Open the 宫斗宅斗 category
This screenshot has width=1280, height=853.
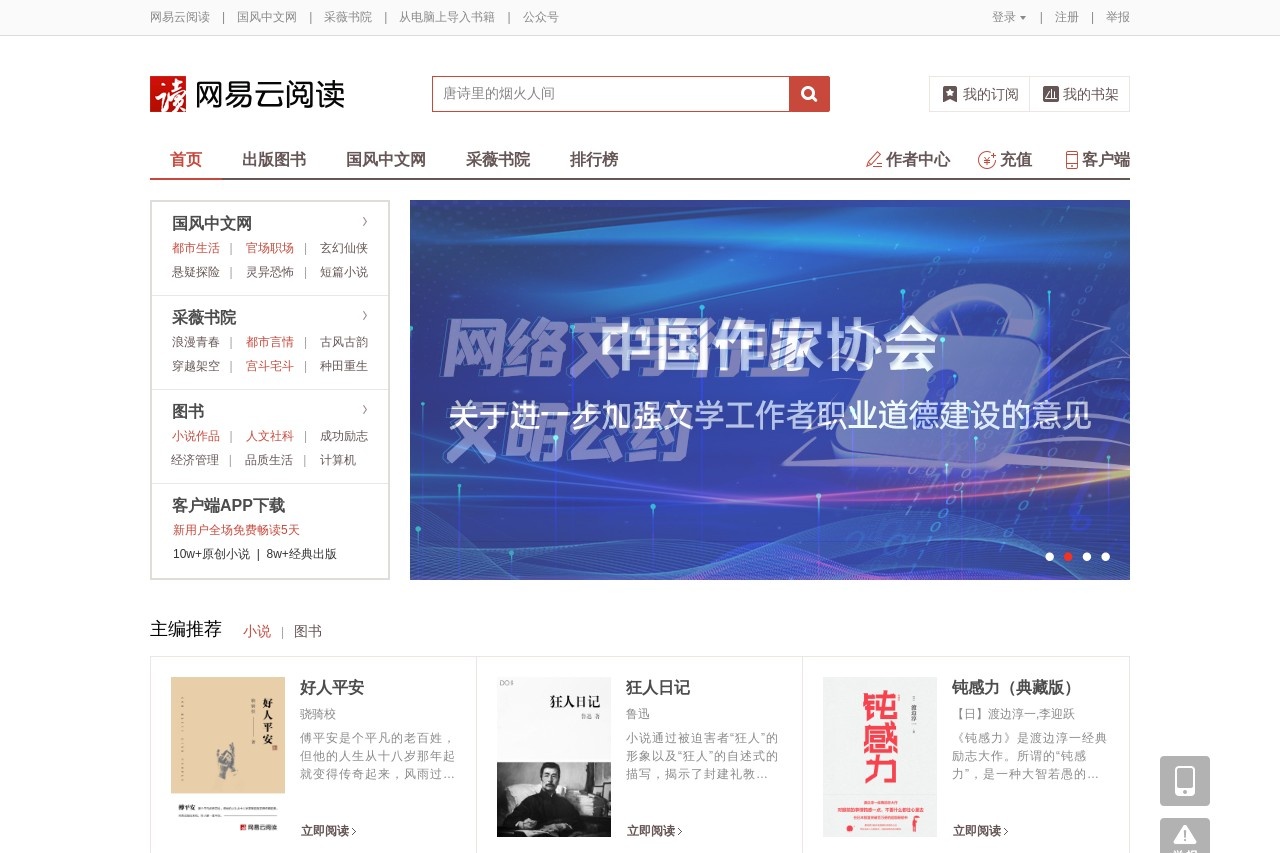point(270,366)
